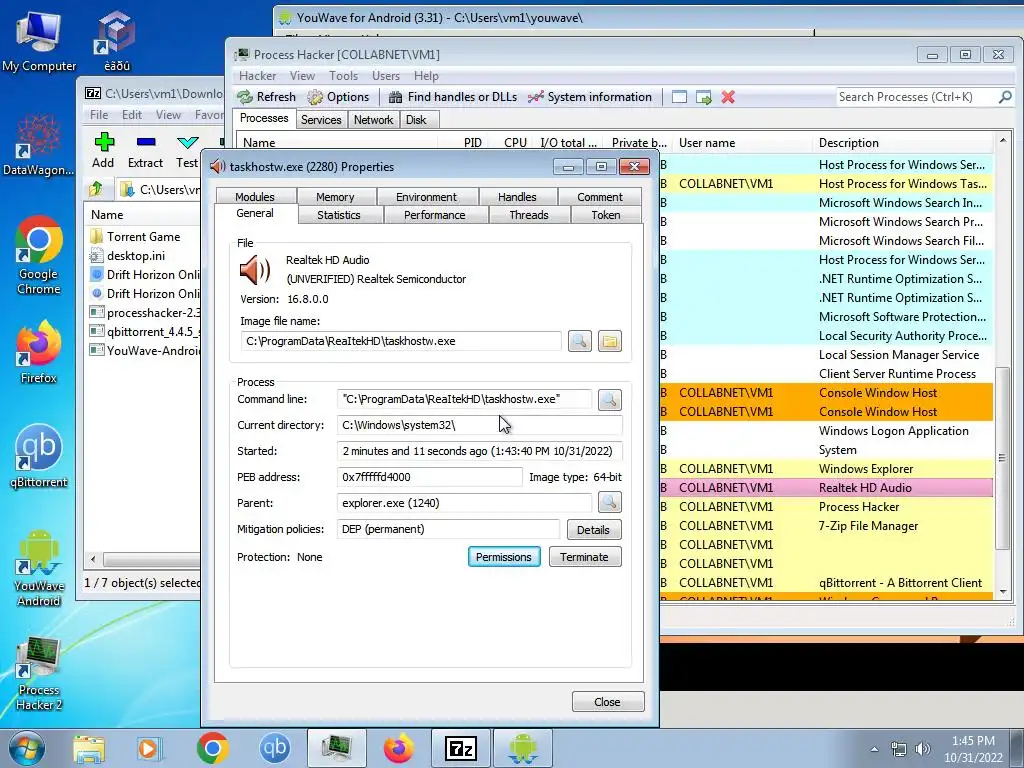
Task: Click Extract icon in 7-Zip toolbar
Action: pyautogui.click(x=145, y=150)
